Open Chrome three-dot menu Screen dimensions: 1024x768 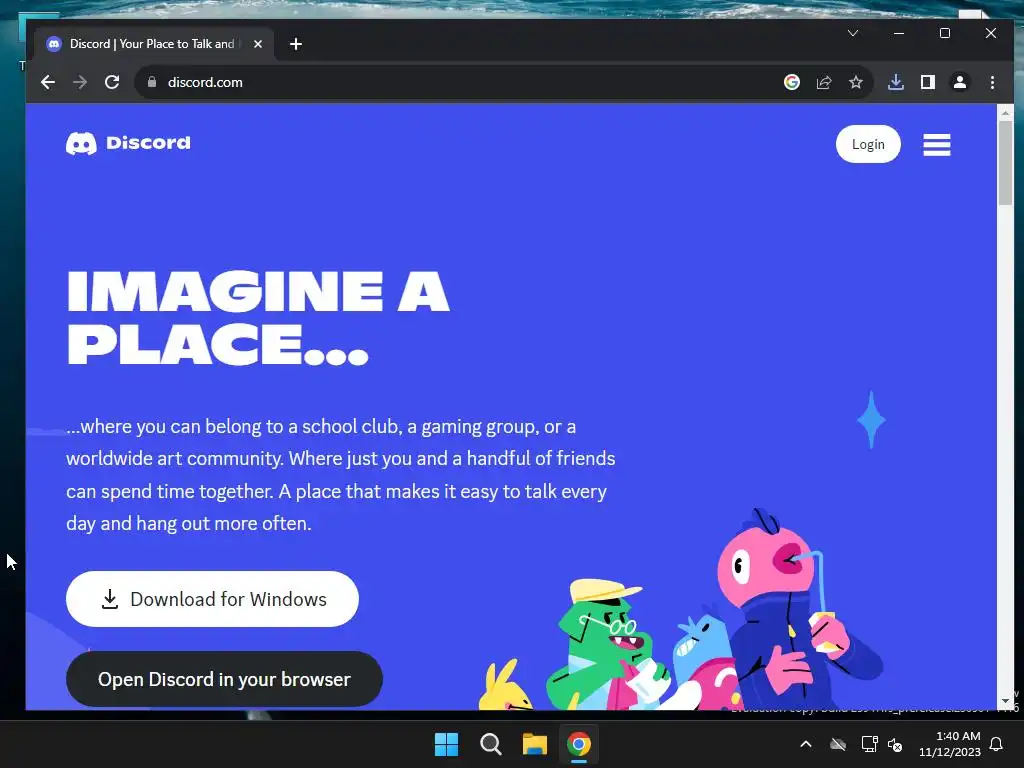pos(992,82)
